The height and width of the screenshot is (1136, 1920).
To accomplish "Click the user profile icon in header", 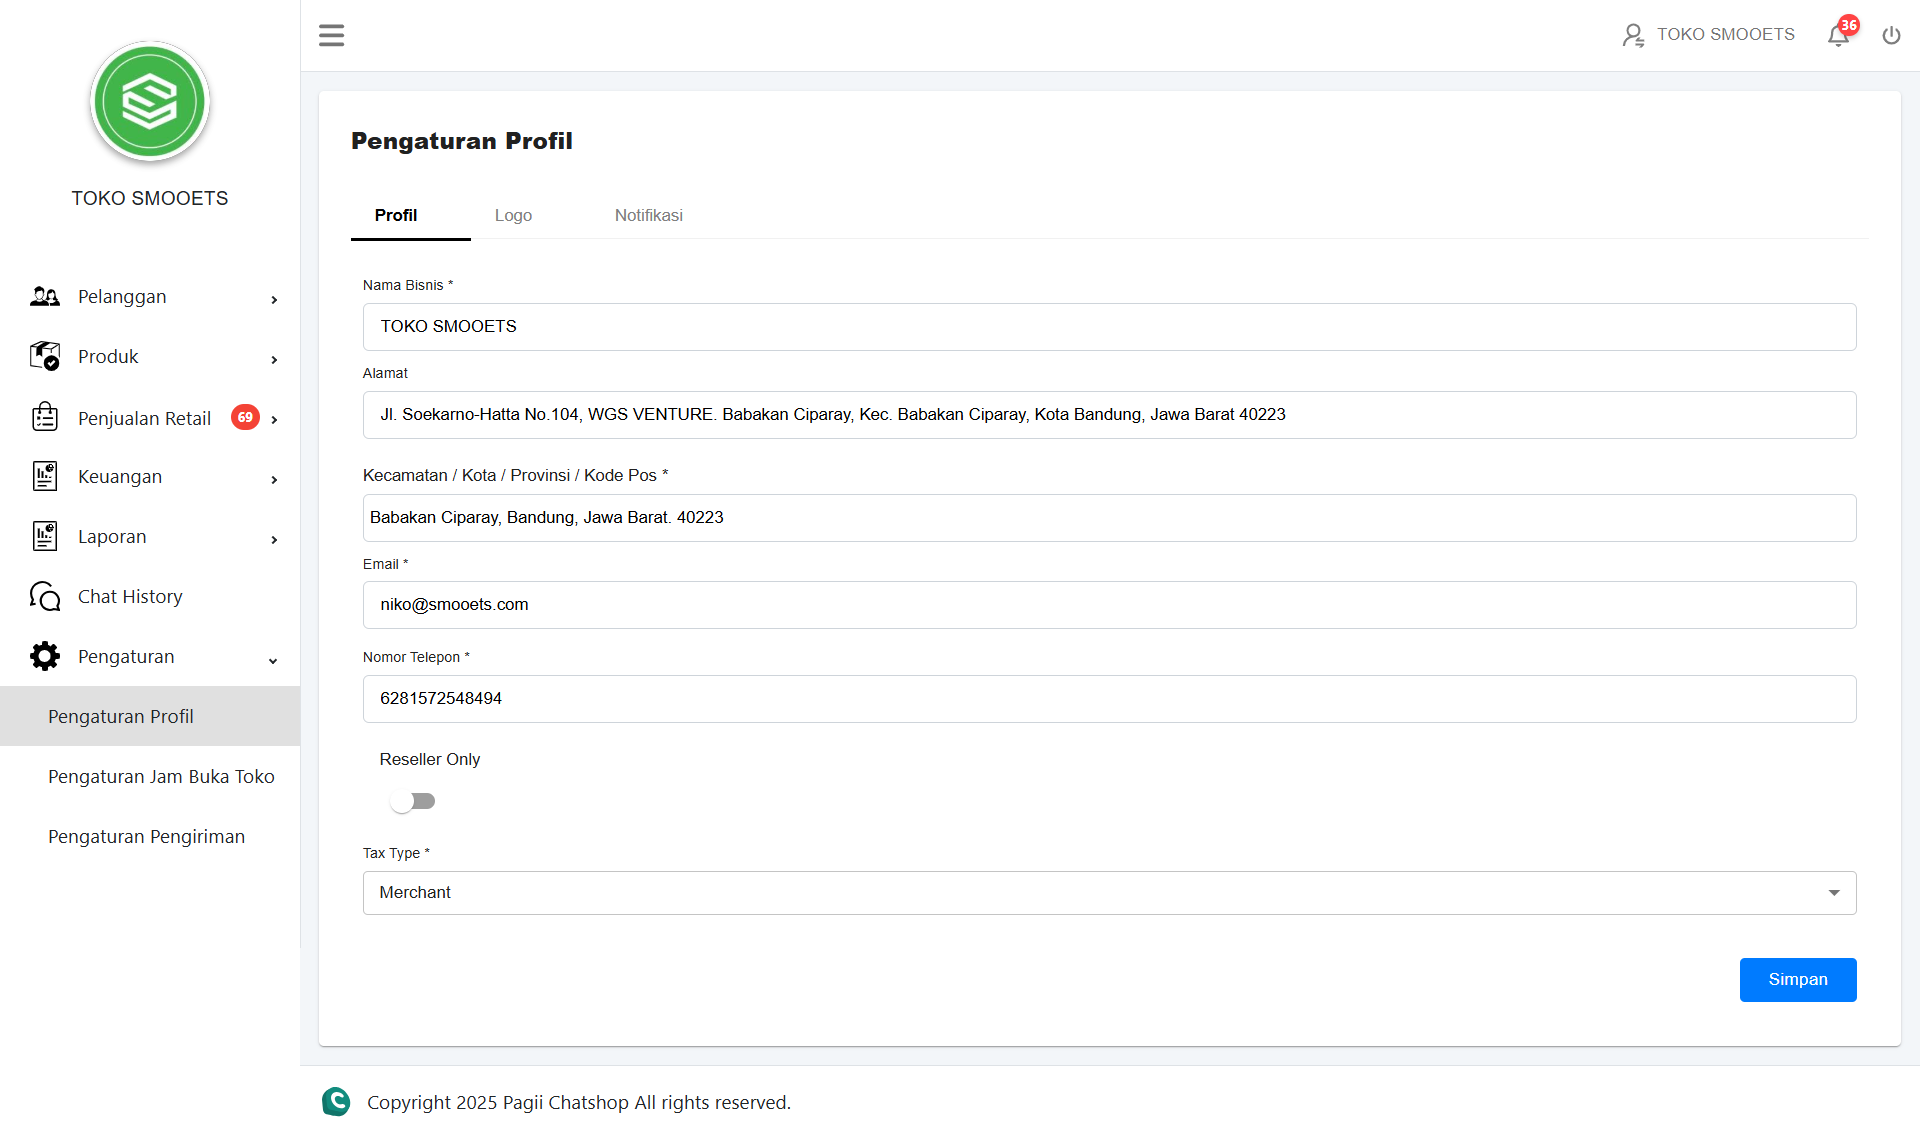I will 1632,36.
